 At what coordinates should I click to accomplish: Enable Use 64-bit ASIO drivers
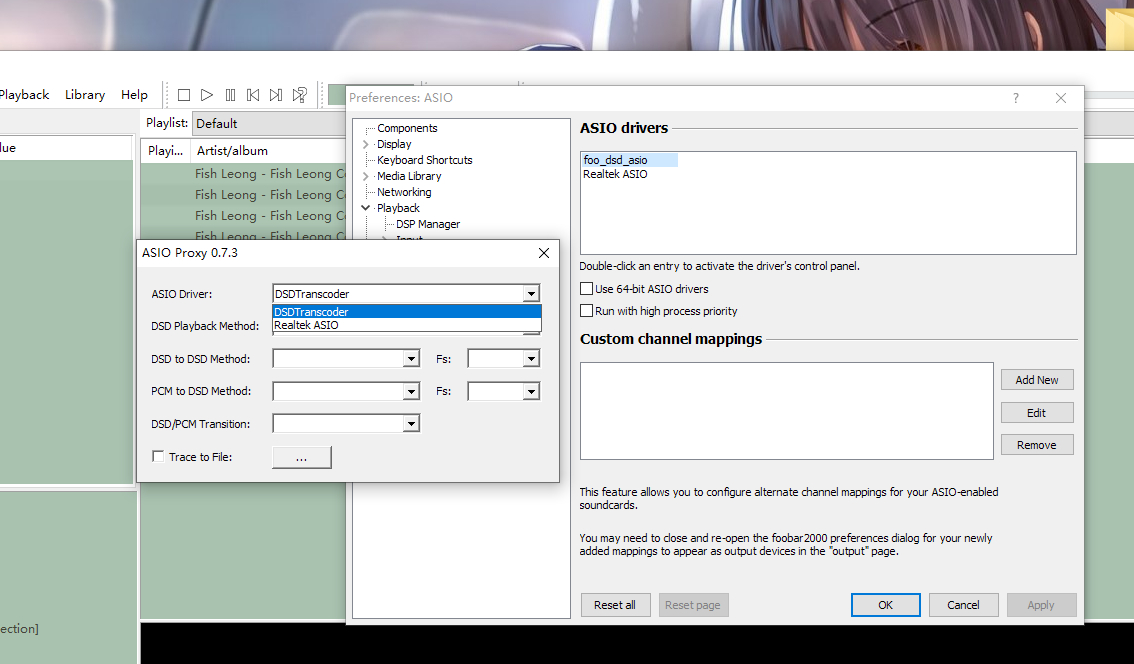click(587, 289)
